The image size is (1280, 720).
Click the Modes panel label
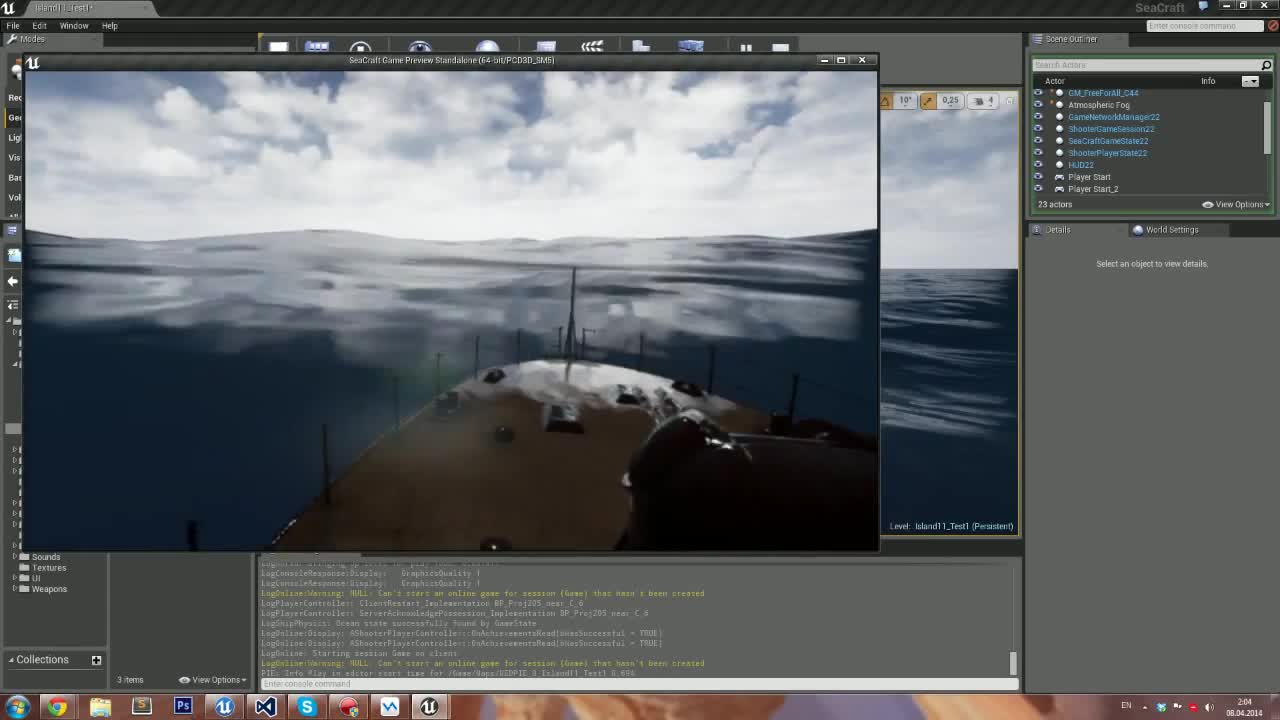[35, 39]
